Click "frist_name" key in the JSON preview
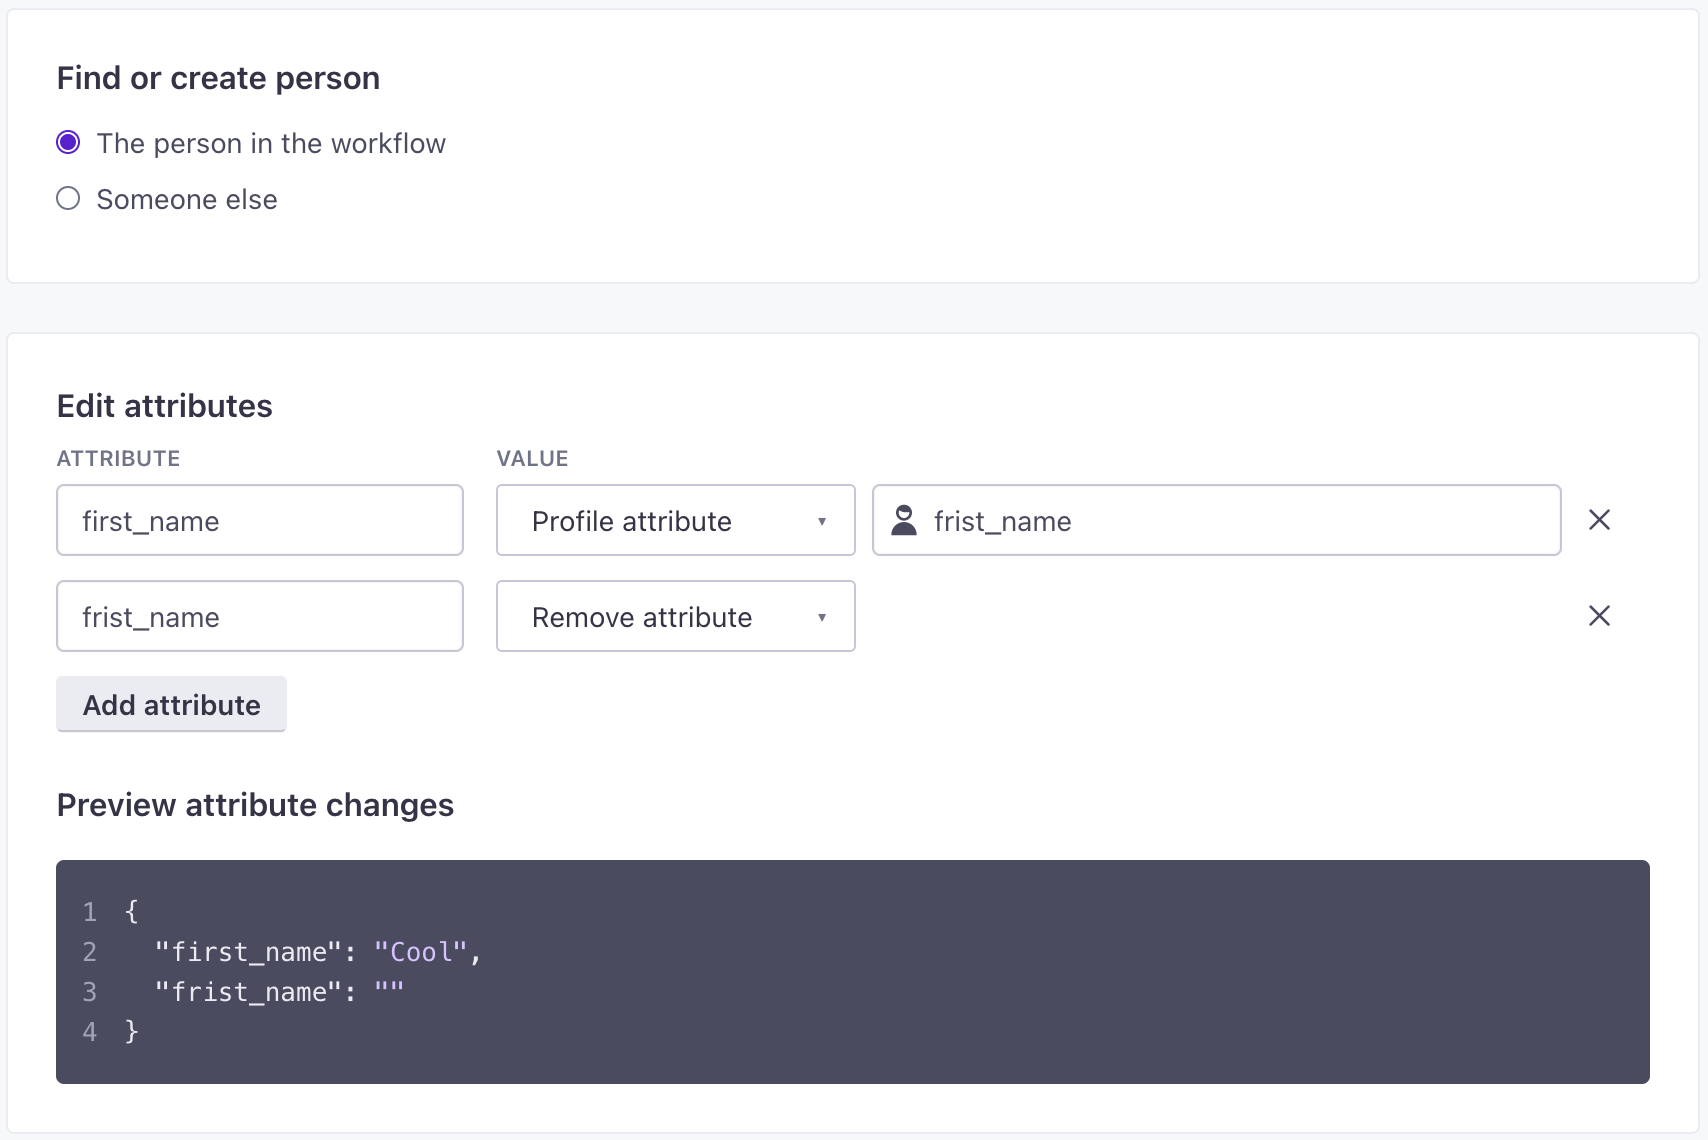The image size is (1708, 1140). [x=249, y=992]
